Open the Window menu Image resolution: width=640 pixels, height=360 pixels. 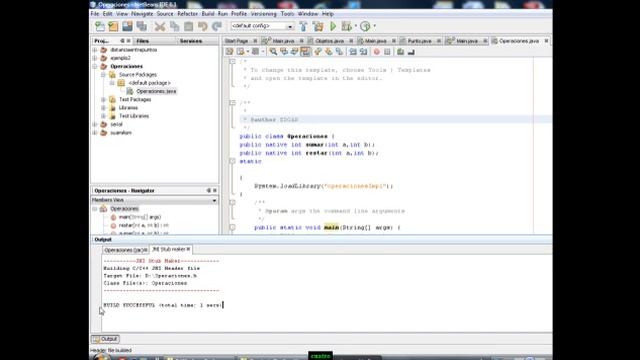[x=308, y=14]
